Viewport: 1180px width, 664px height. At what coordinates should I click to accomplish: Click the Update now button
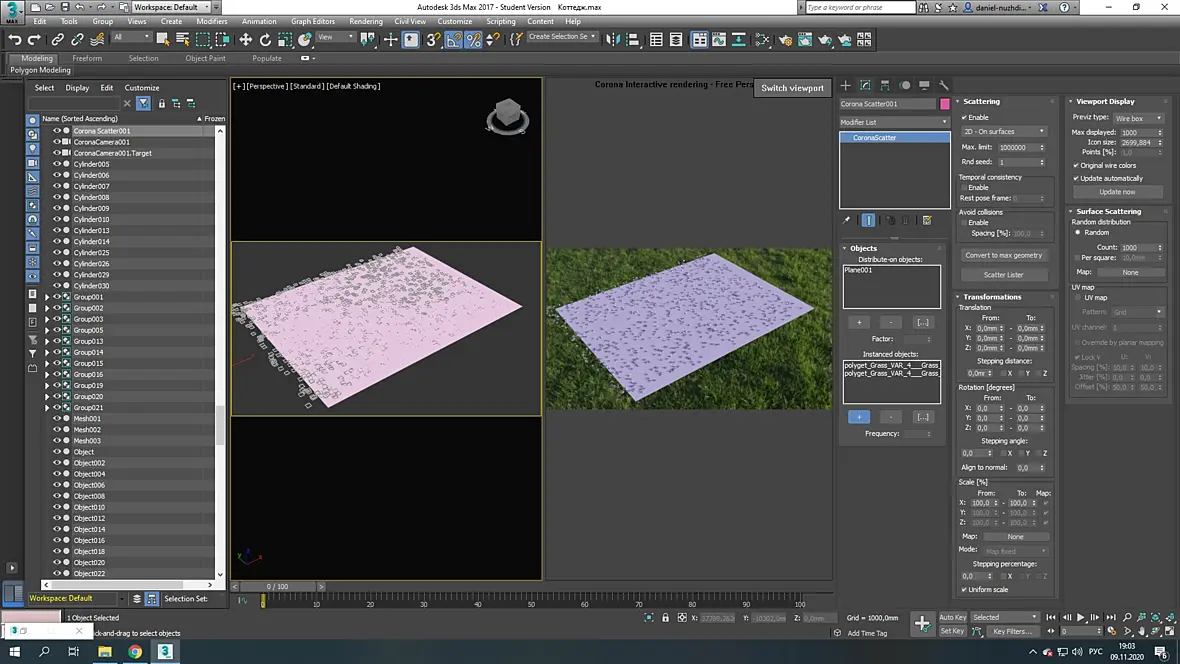pos(1117,192)
